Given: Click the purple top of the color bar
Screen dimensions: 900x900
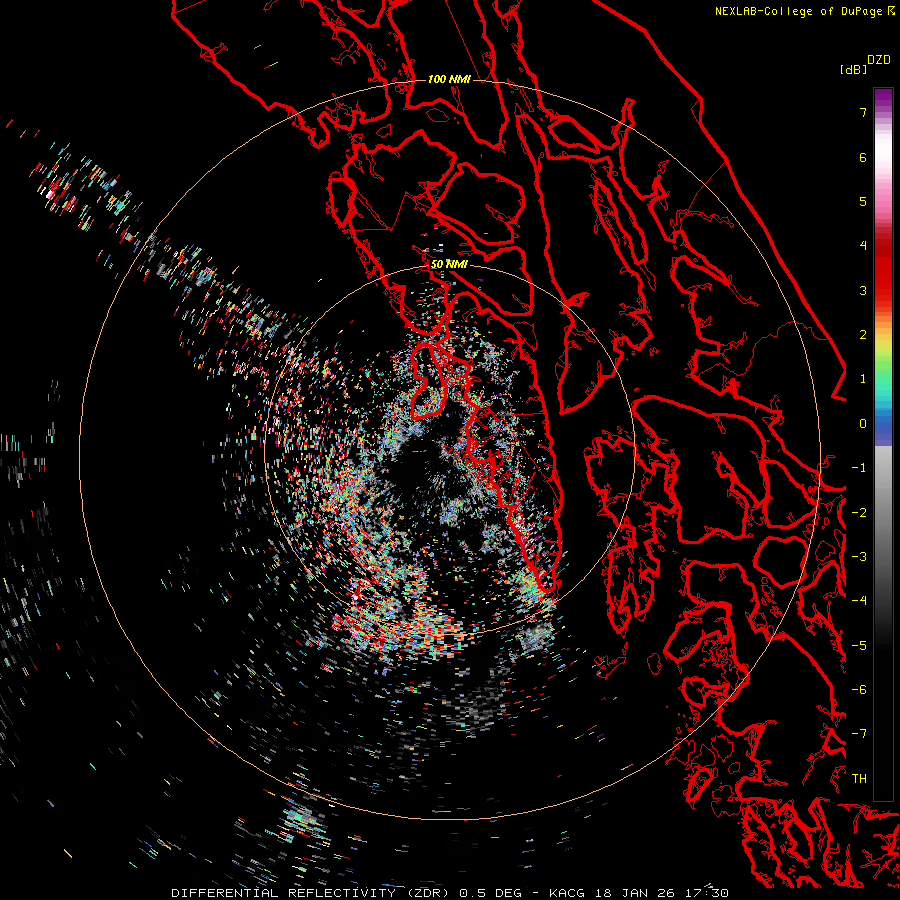Looking at the screenshot, I should pos(883,98).
